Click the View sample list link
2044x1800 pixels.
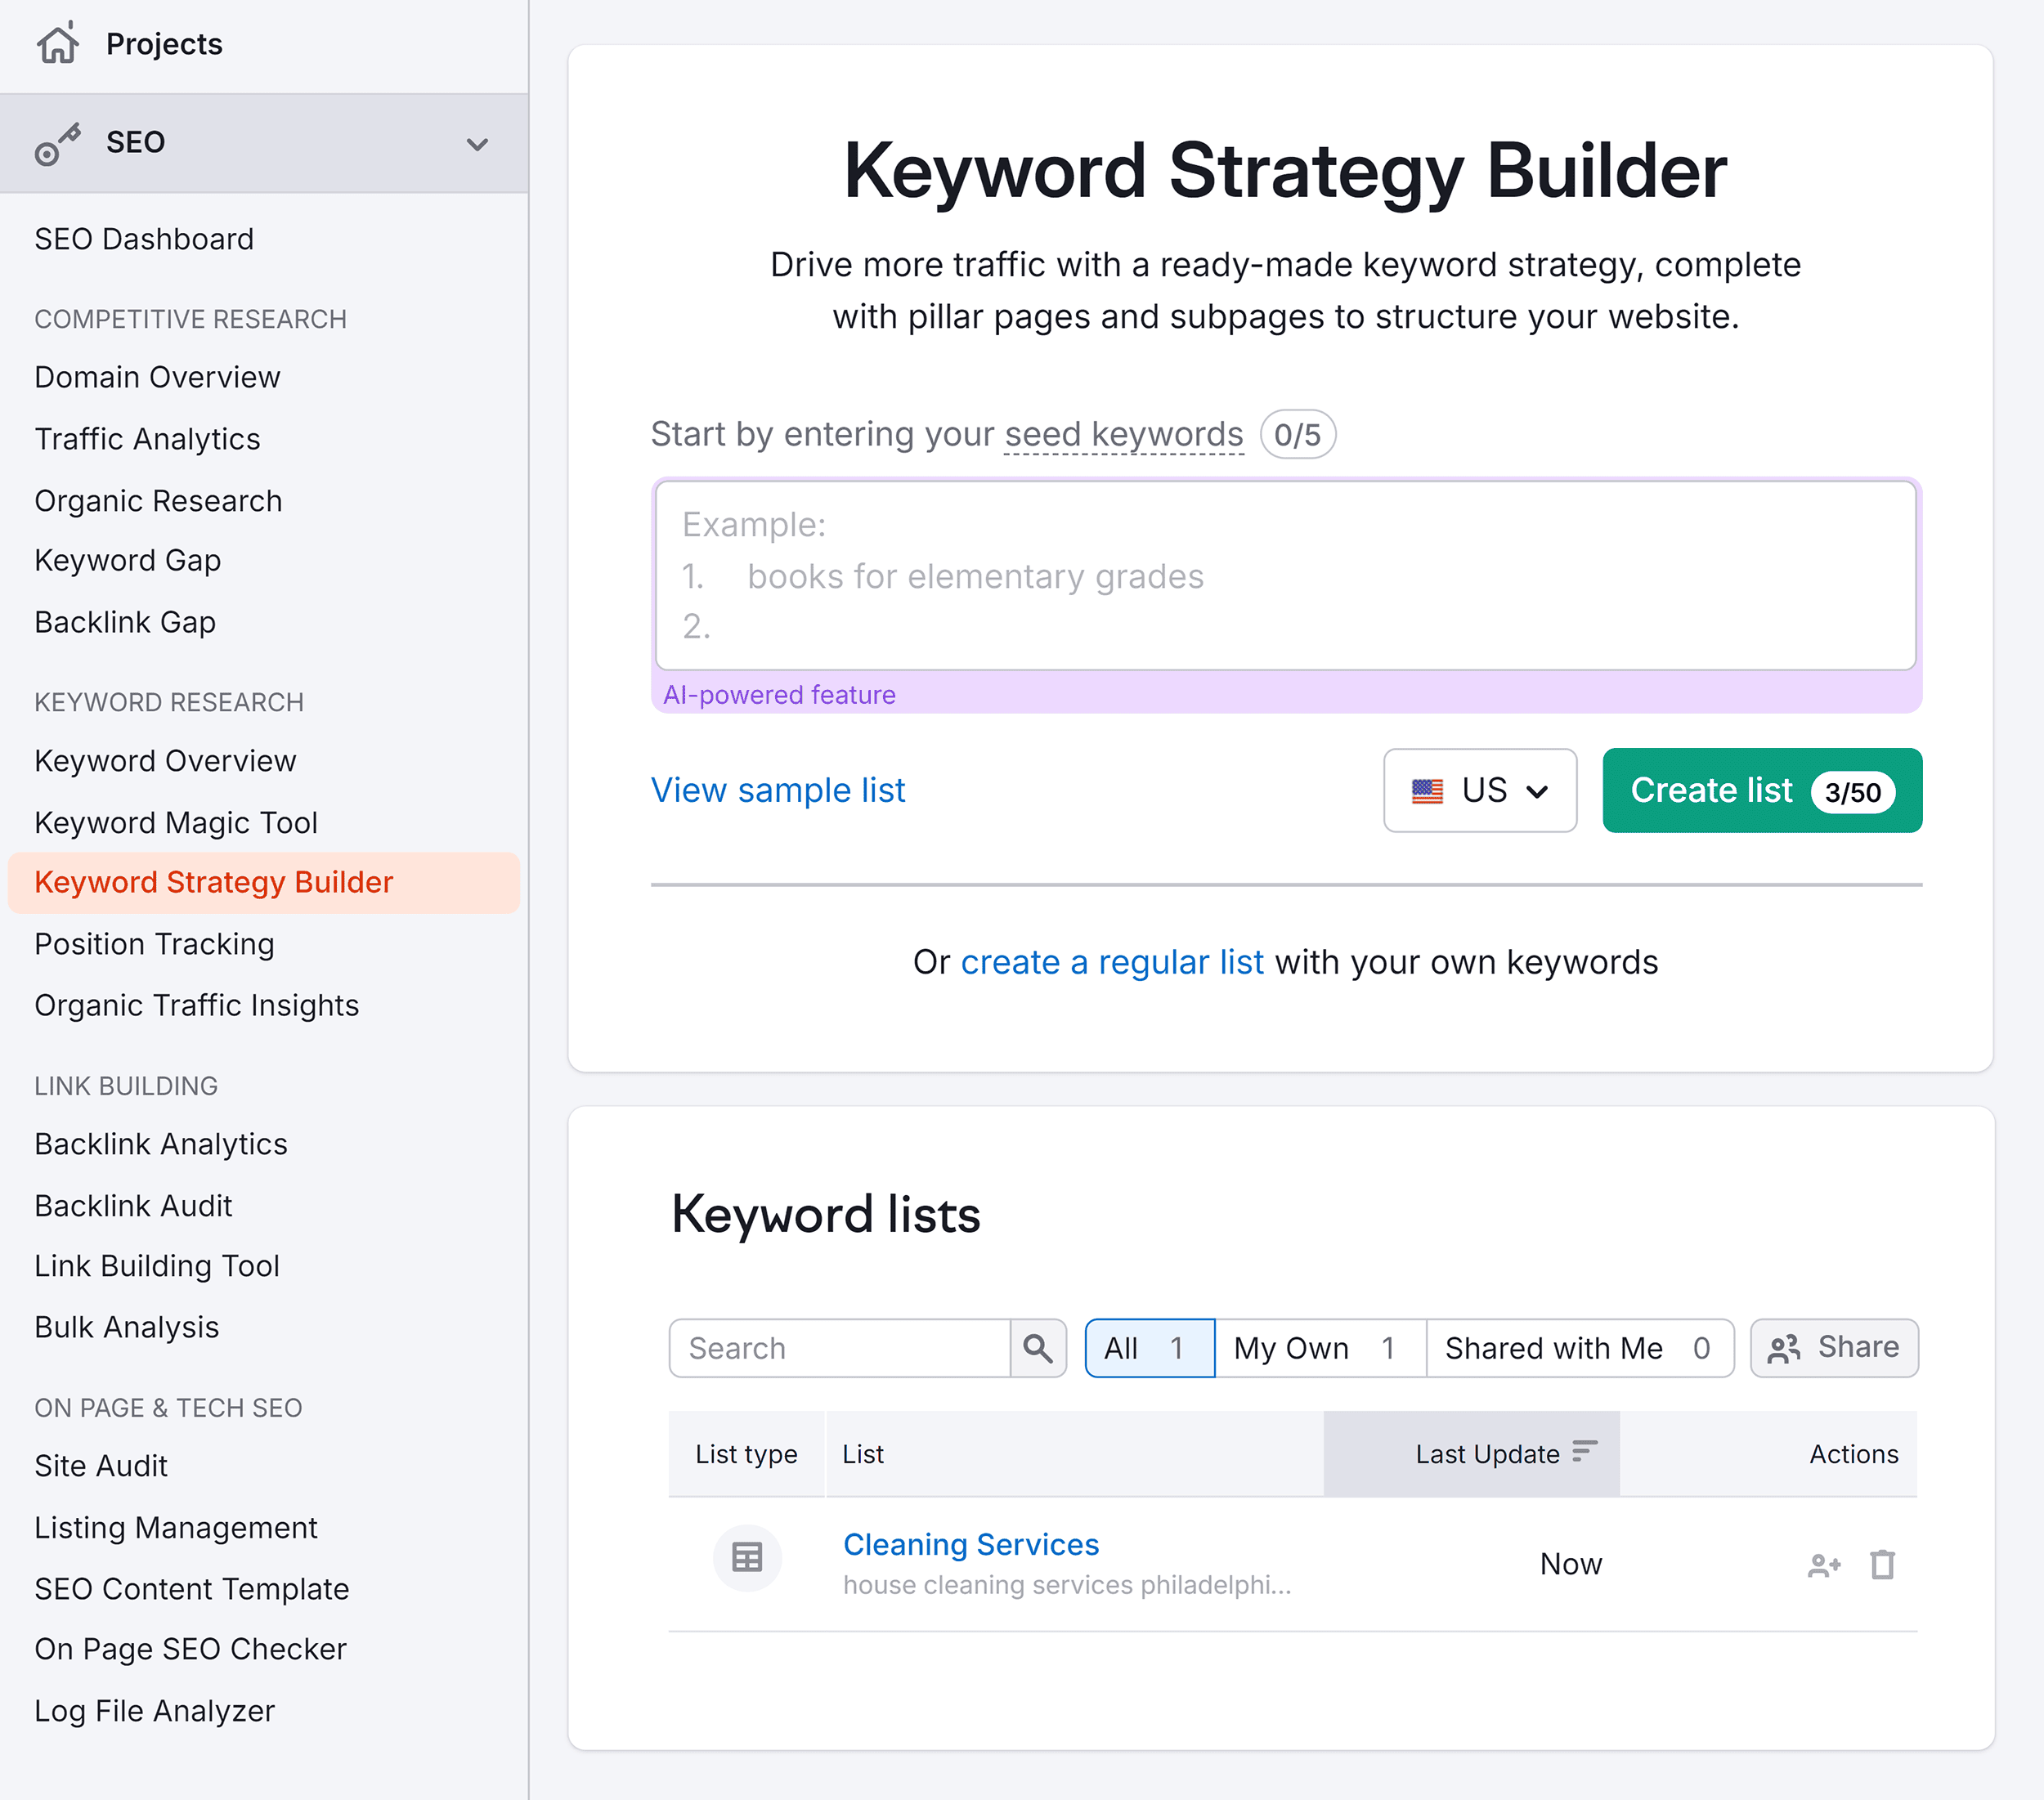777,790
